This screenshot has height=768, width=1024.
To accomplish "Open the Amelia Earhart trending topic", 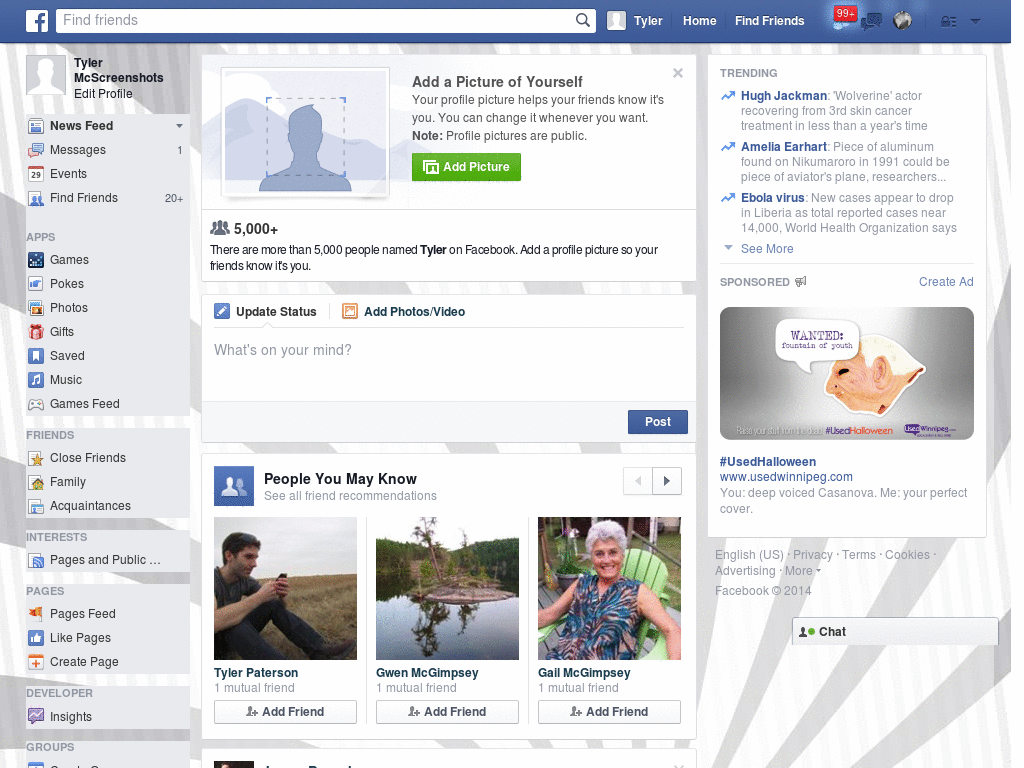I will tap(784, 147).
